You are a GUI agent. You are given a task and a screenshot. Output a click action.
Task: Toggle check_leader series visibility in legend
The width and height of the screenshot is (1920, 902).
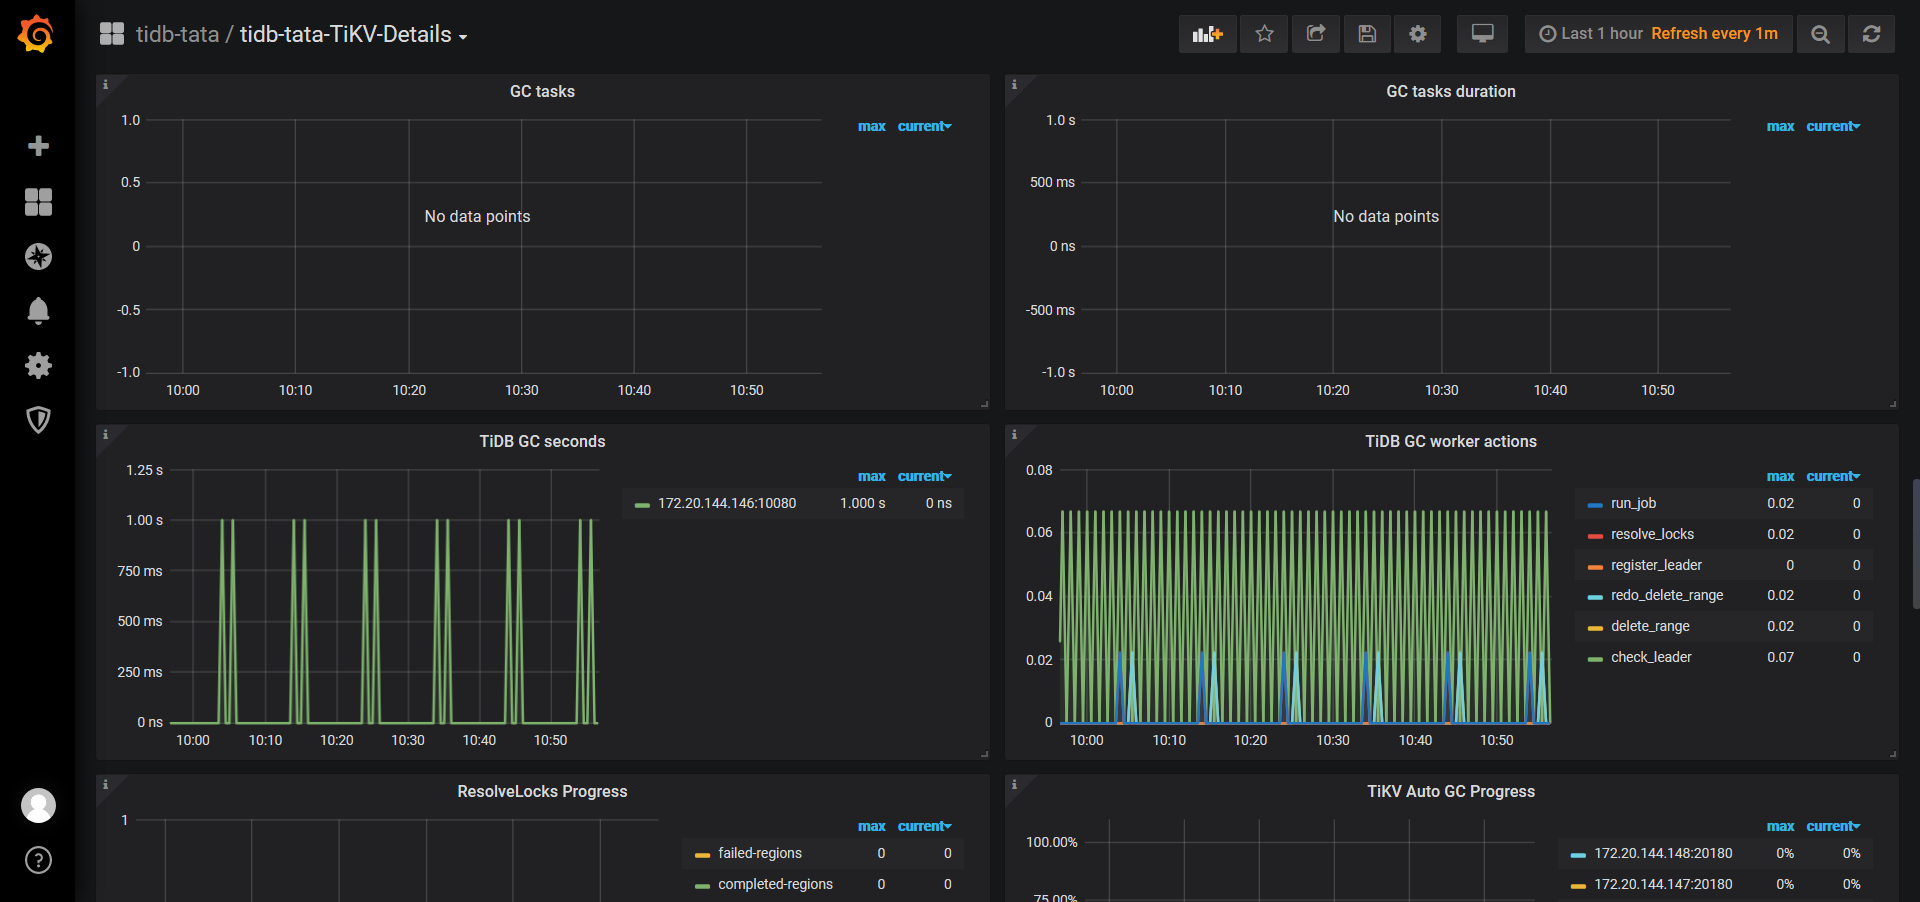(1651, 657)
